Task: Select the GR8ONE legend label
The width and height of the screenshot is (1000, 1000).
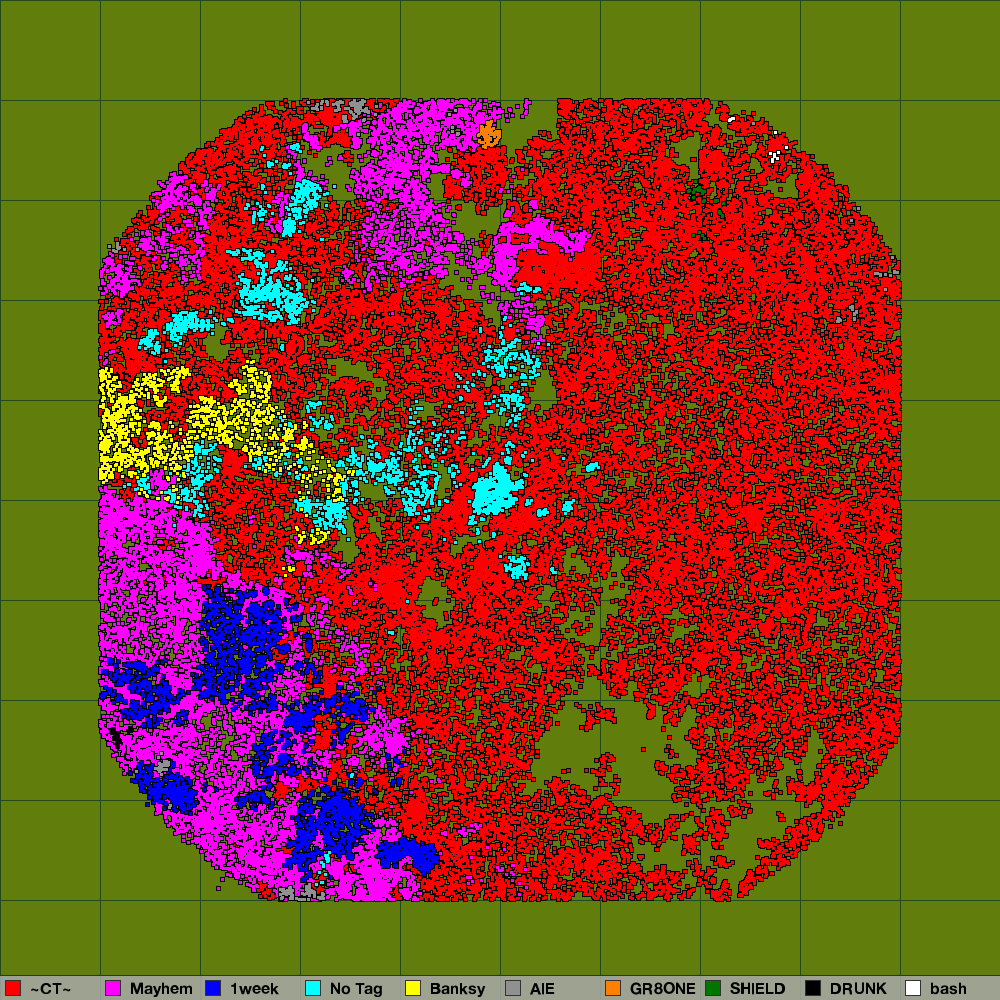Action: pyautogui.click(x=663, y=989)
